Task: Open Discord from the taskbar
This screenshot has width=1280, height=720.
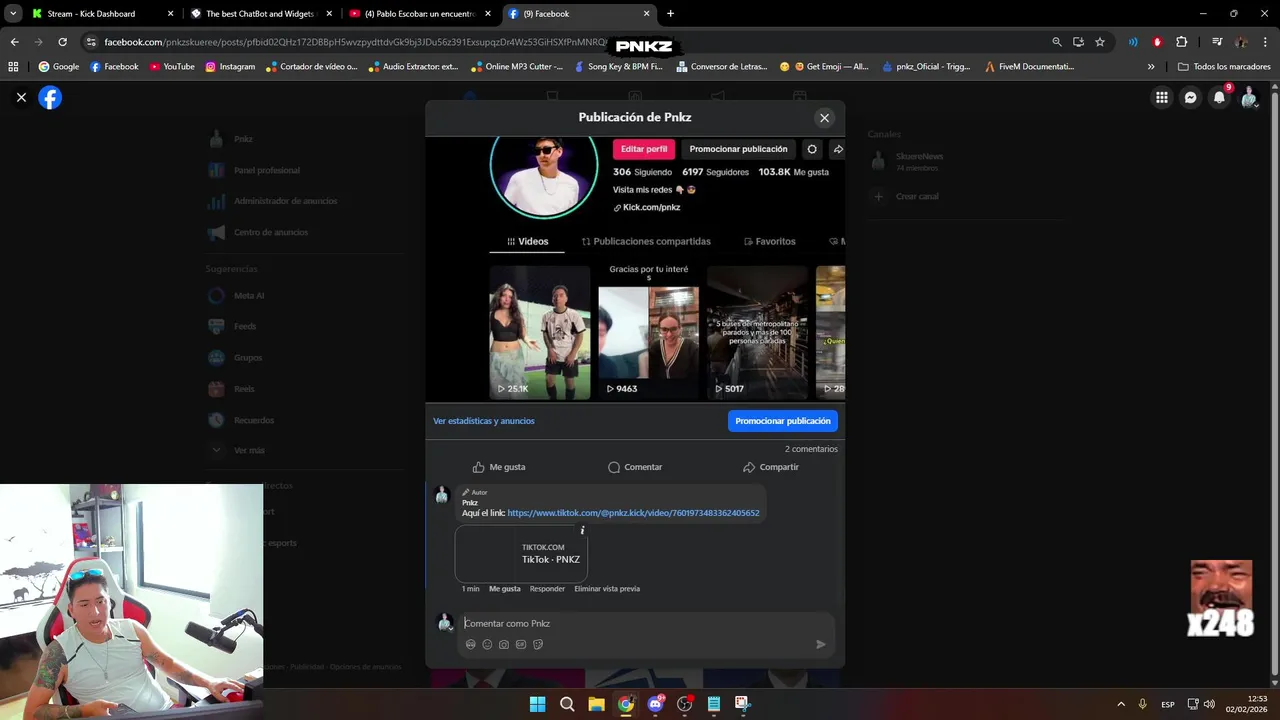Action: 655,704
